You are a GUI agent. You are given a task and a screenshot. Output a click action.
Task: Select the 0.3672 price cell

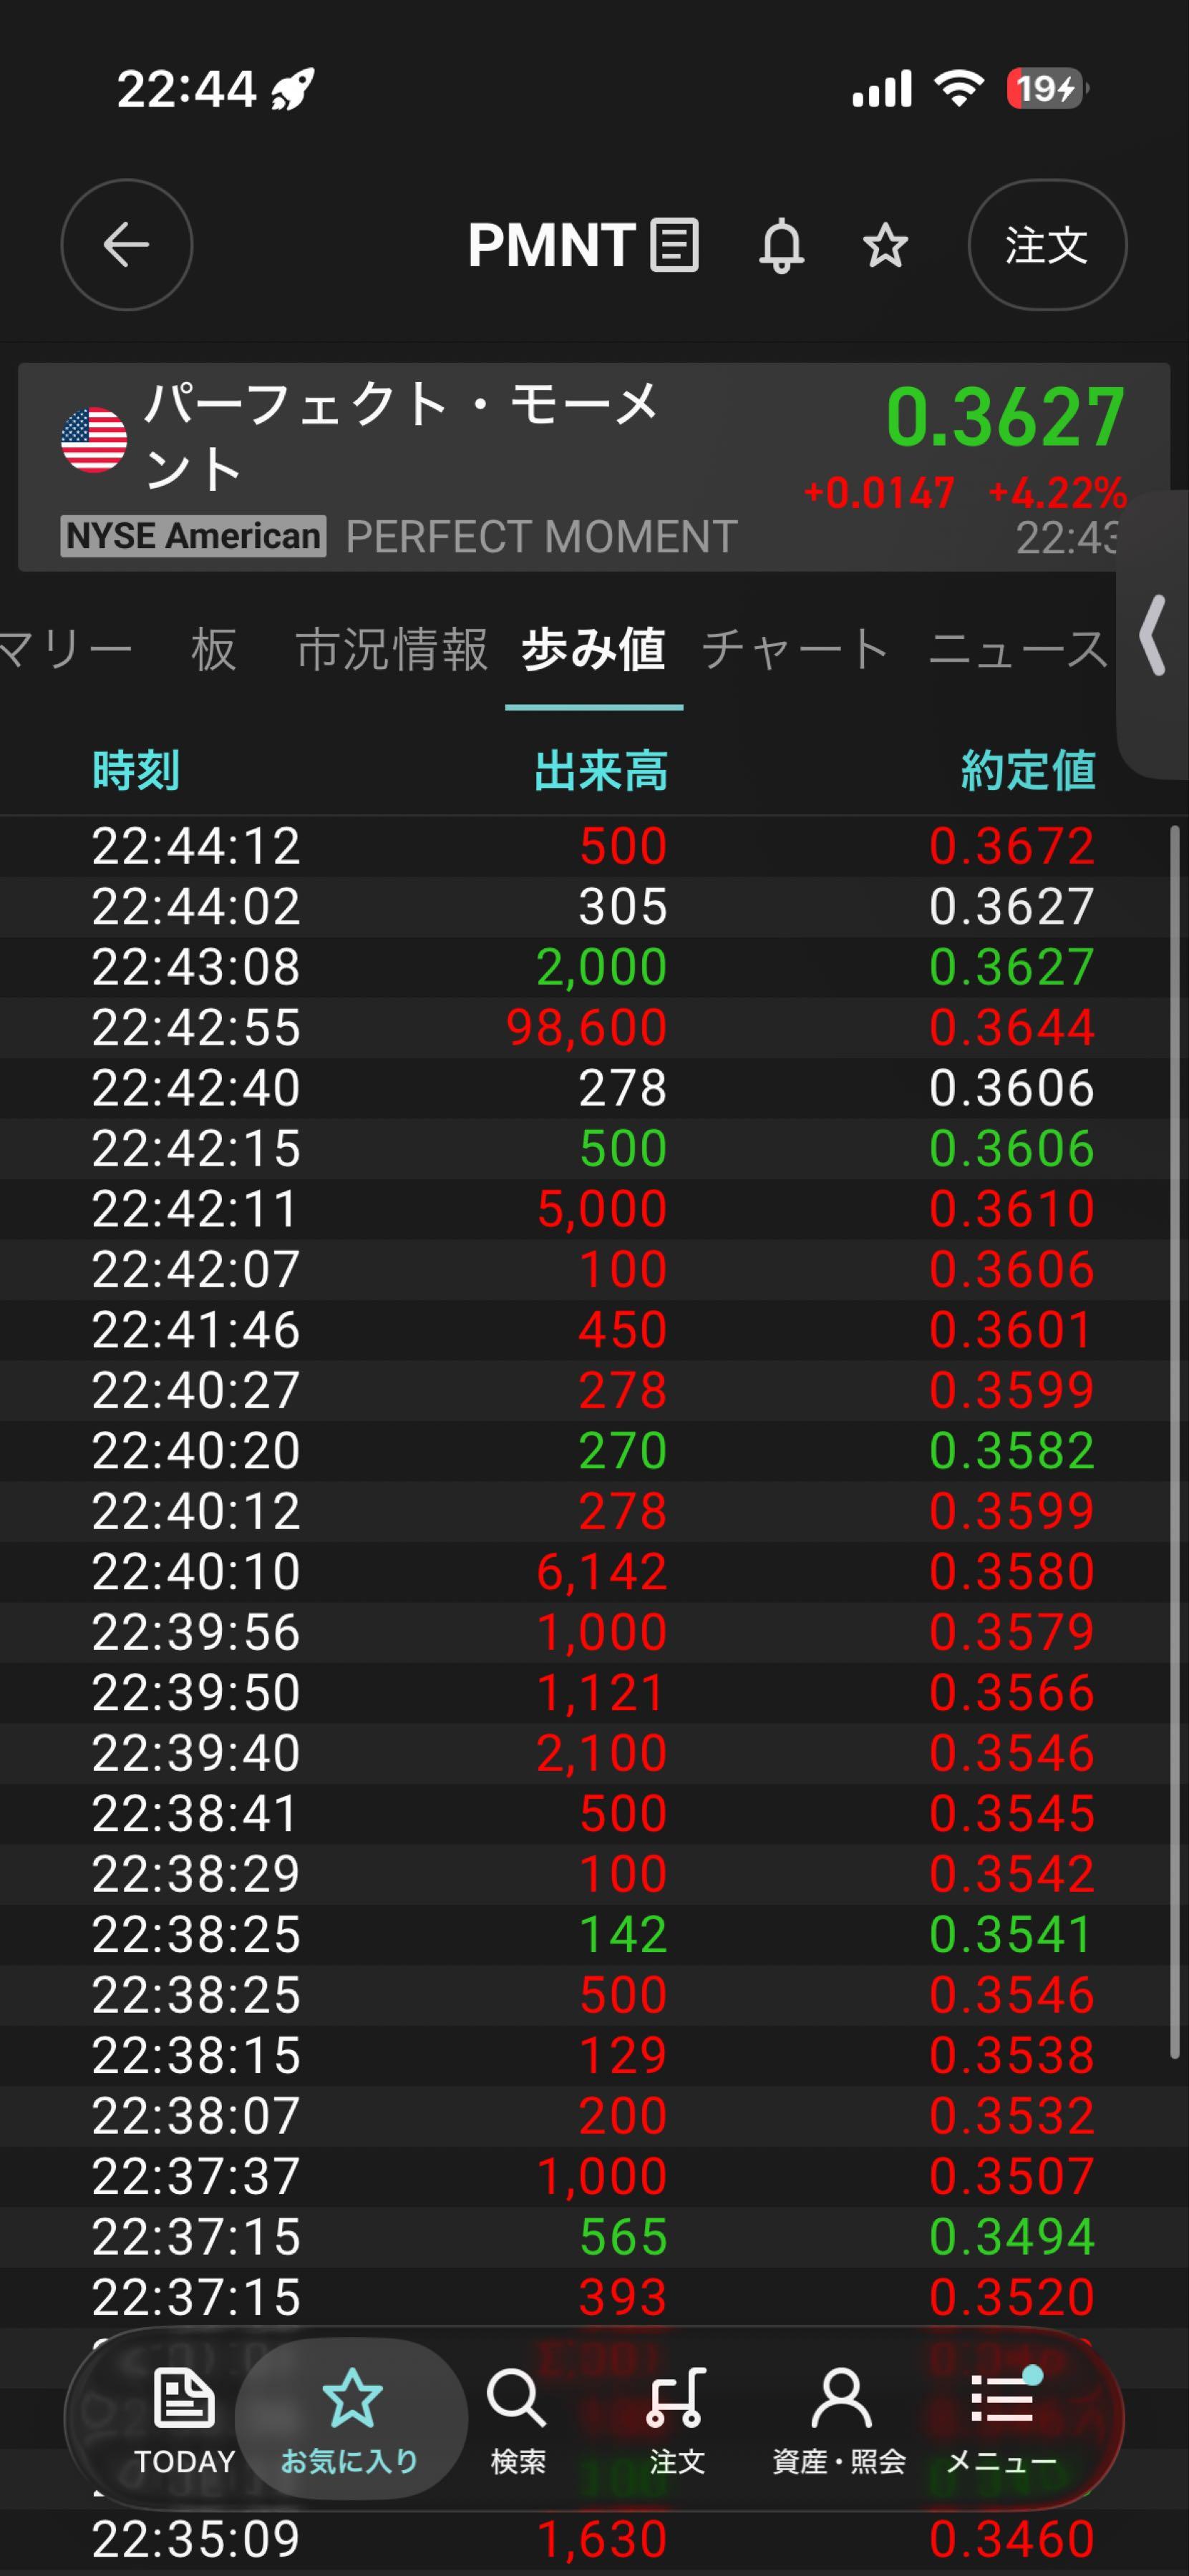[1012, 846]
